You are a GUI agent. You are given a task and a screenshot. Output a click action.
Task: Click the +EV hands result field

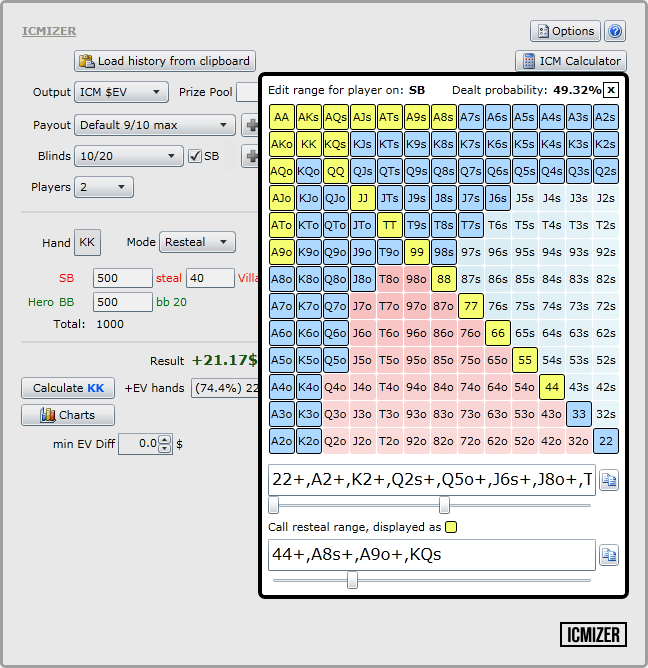point(225,388)
